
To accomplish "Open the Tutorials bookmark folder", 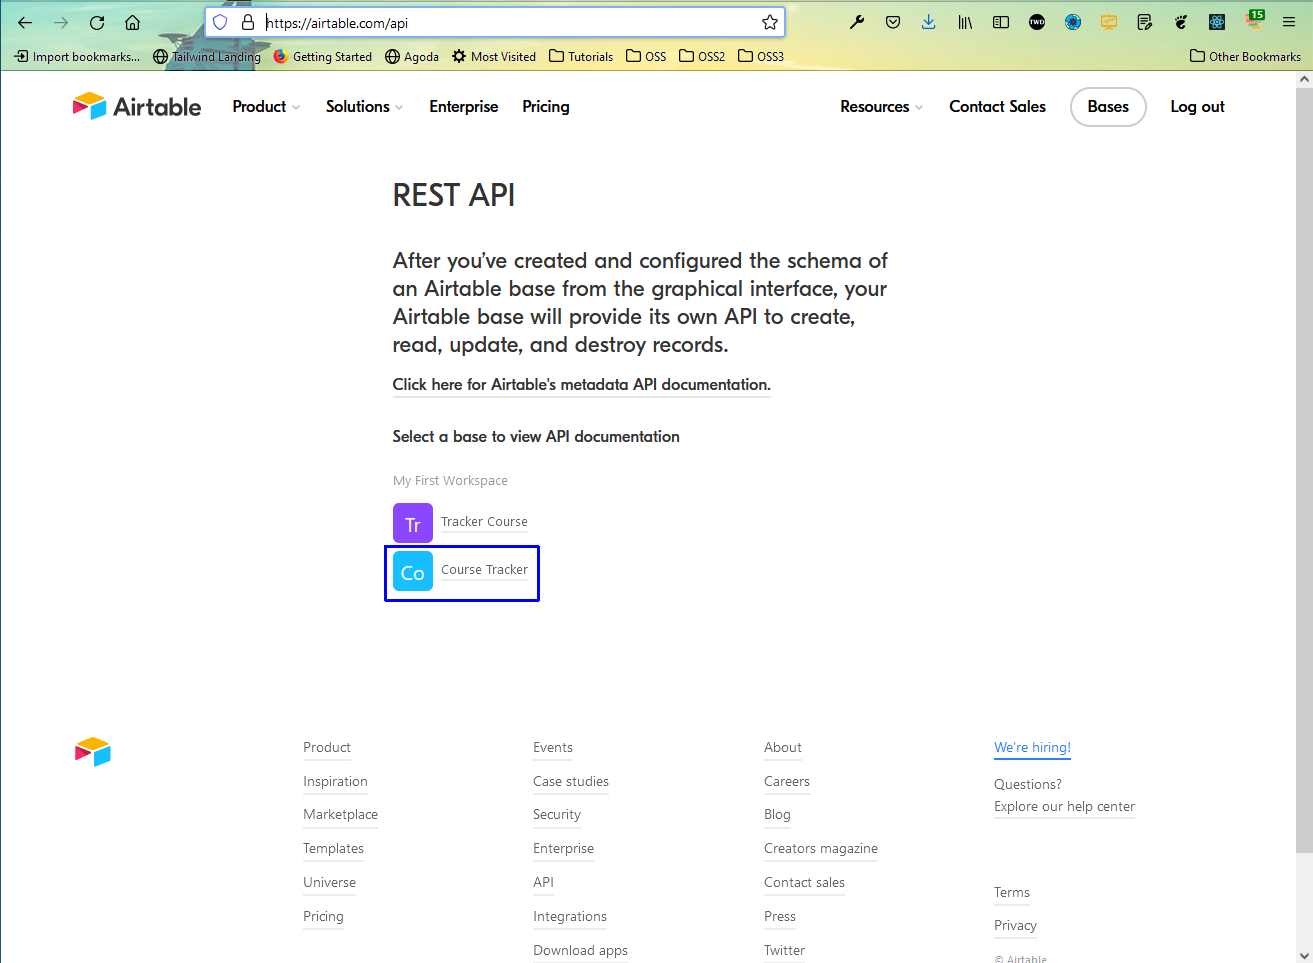I will tap(581, 57).
